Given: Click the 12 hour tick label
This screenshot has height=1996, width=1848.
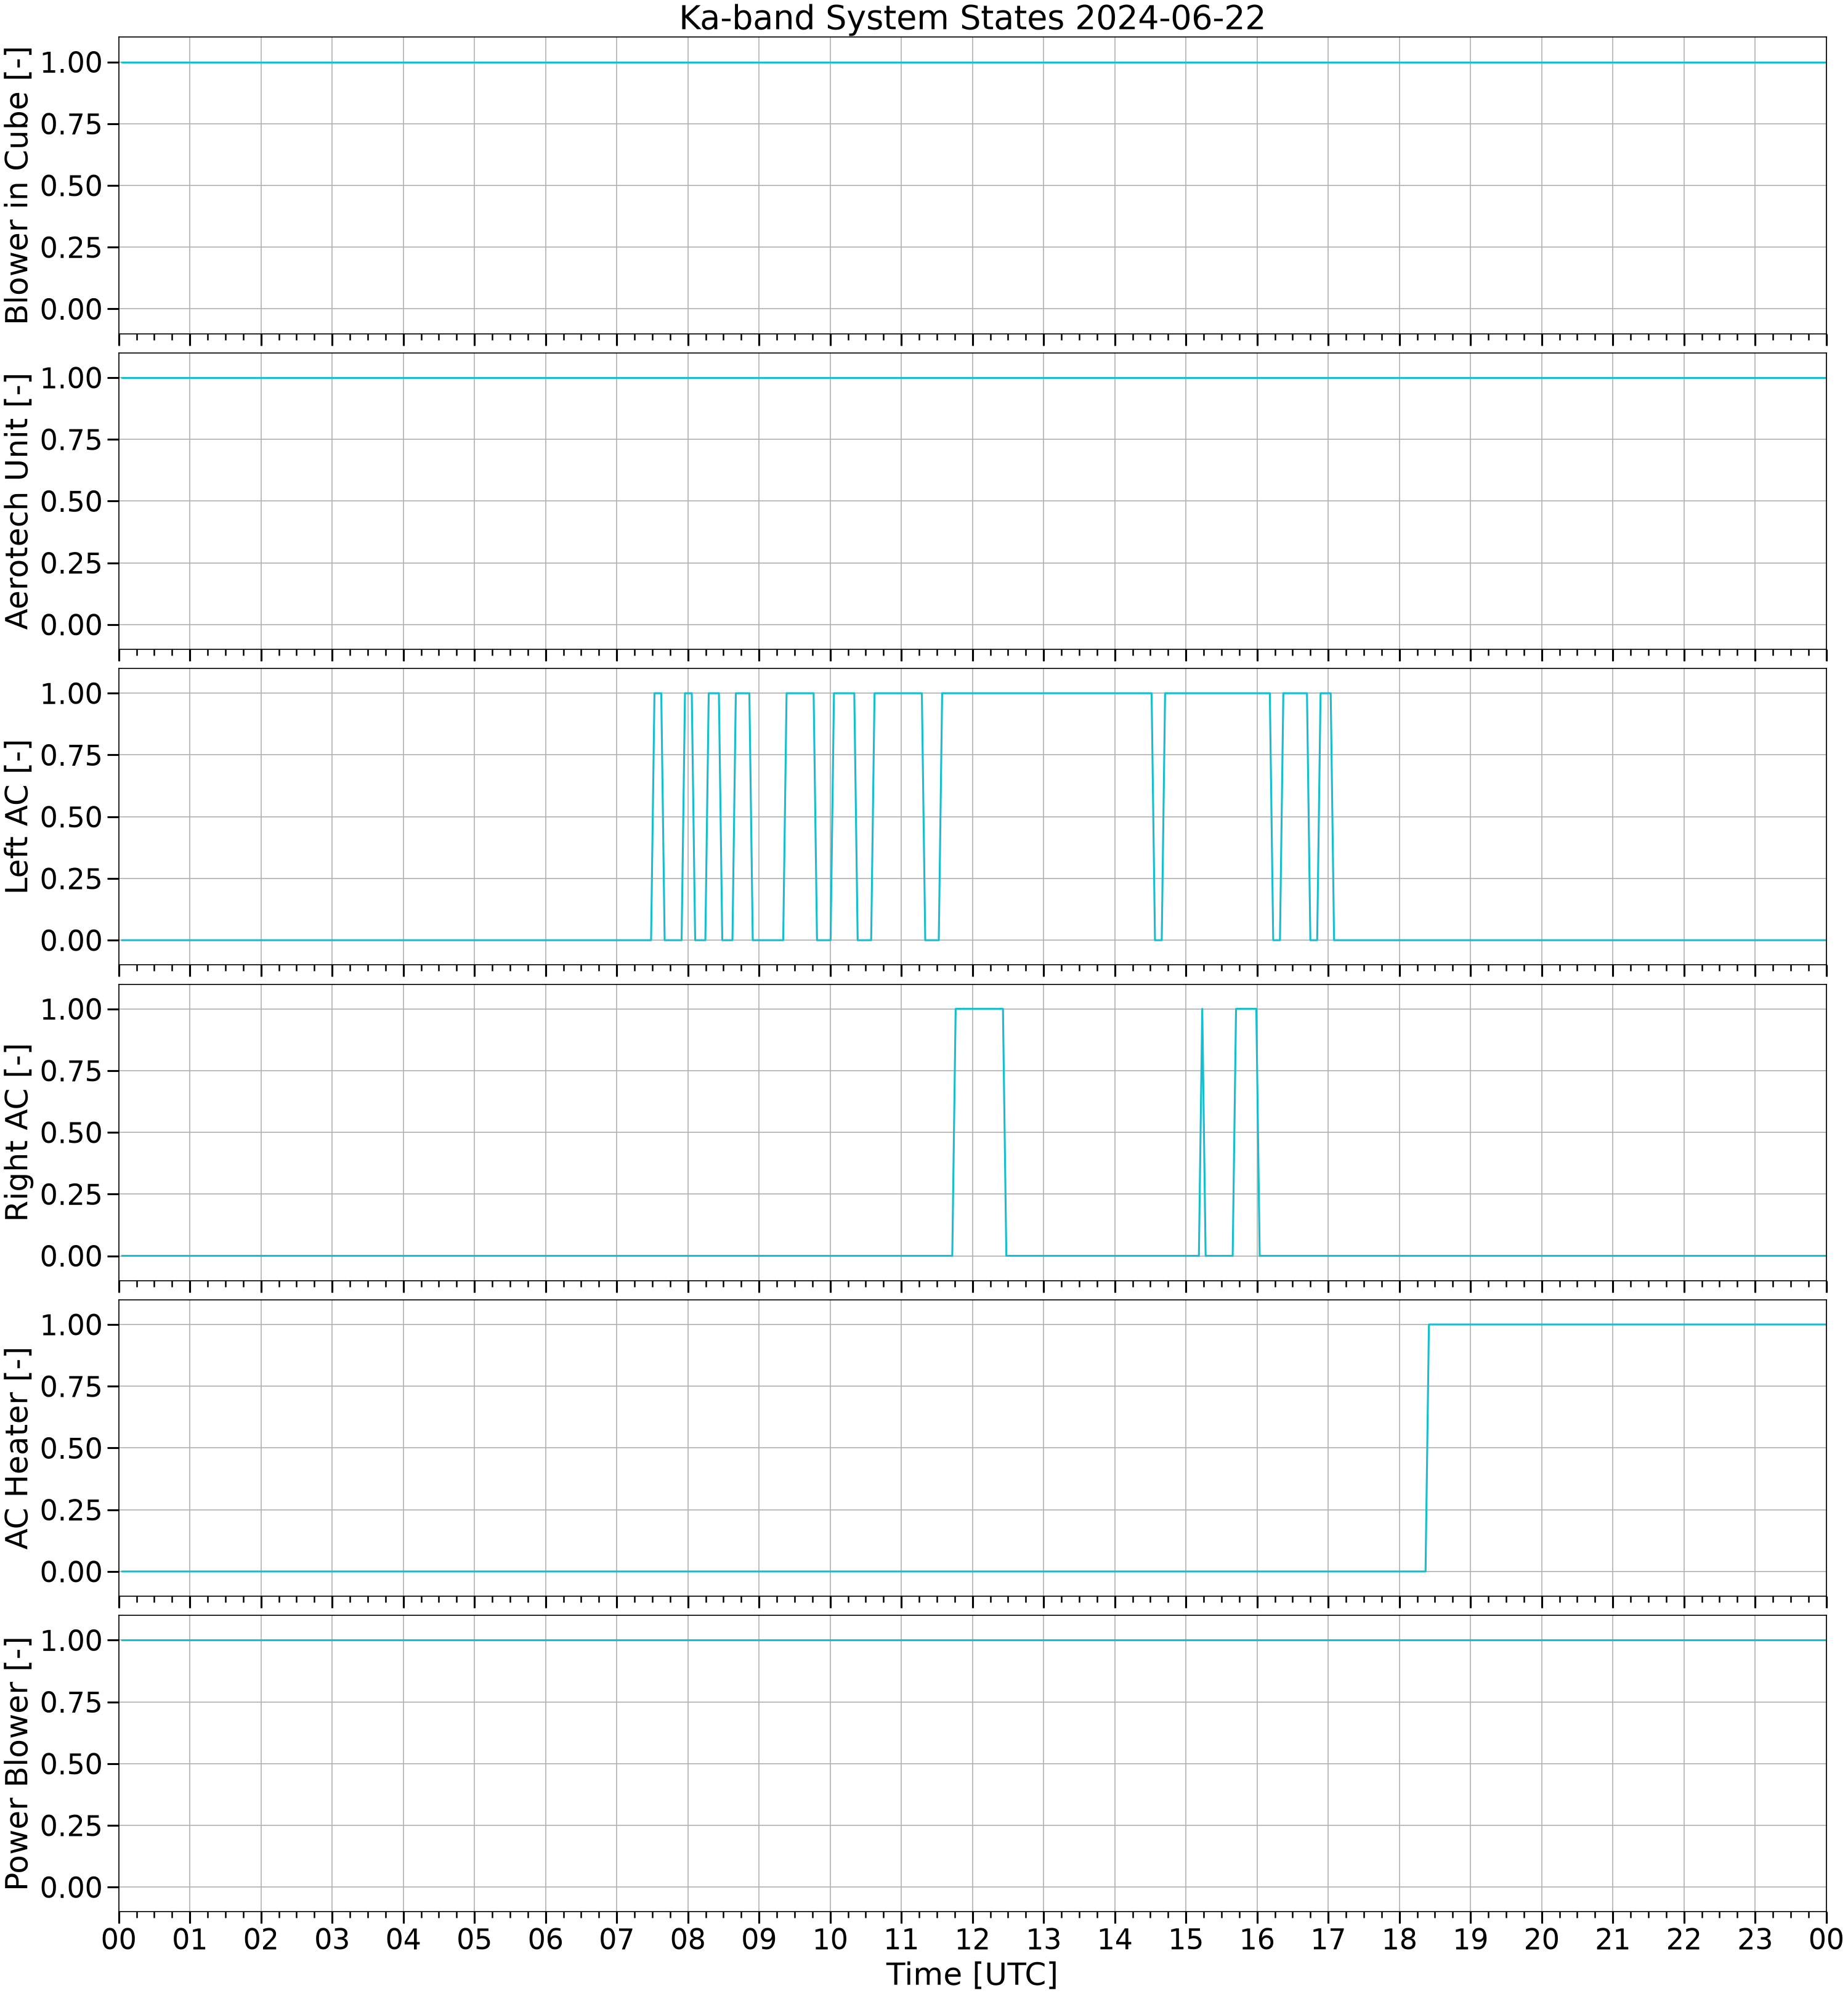Looking at the screenshot, I should click(972, 1939).
